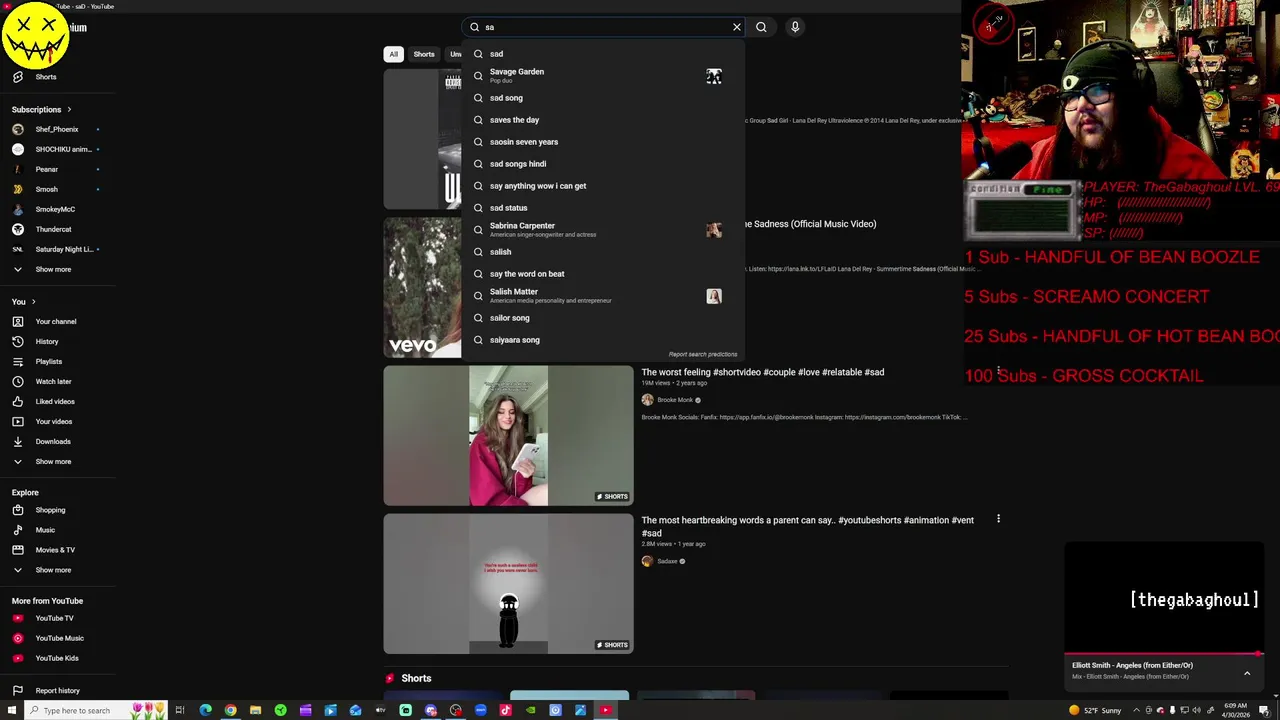Screen dimensions: 1280x720
Task: Open 'The worst feeling' Shorts thumbnail
Action: (508, 435)
